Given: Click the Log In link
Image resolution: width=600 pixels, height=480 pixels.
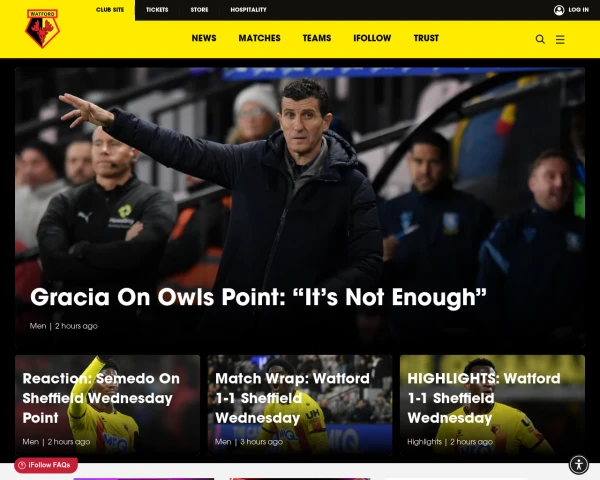Looking at the screenshot, I should (578, 10).
